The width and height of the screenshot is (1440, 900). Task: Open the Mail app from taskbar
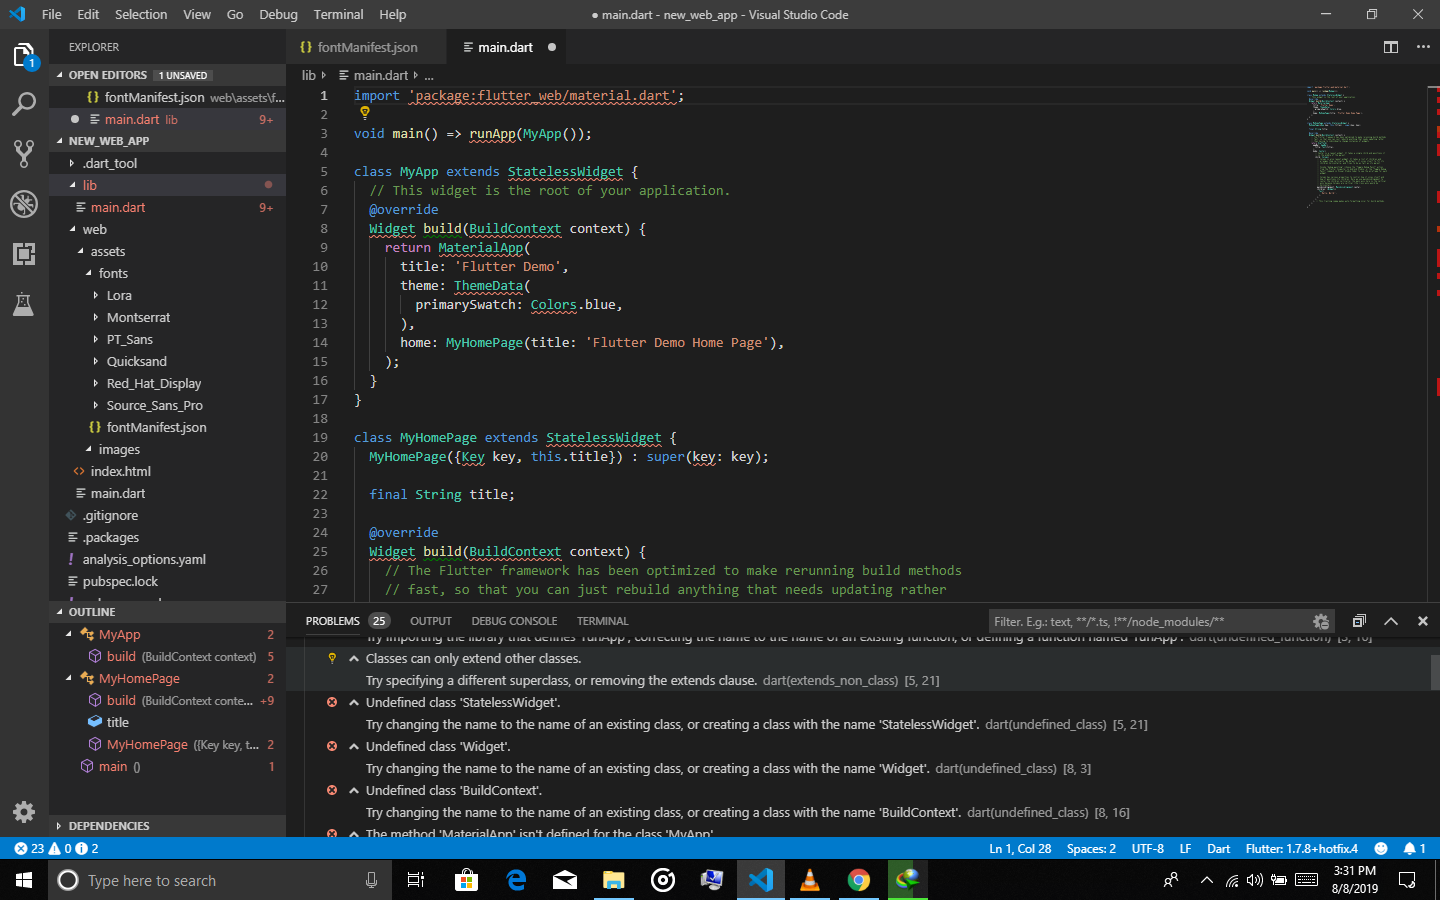565,880
